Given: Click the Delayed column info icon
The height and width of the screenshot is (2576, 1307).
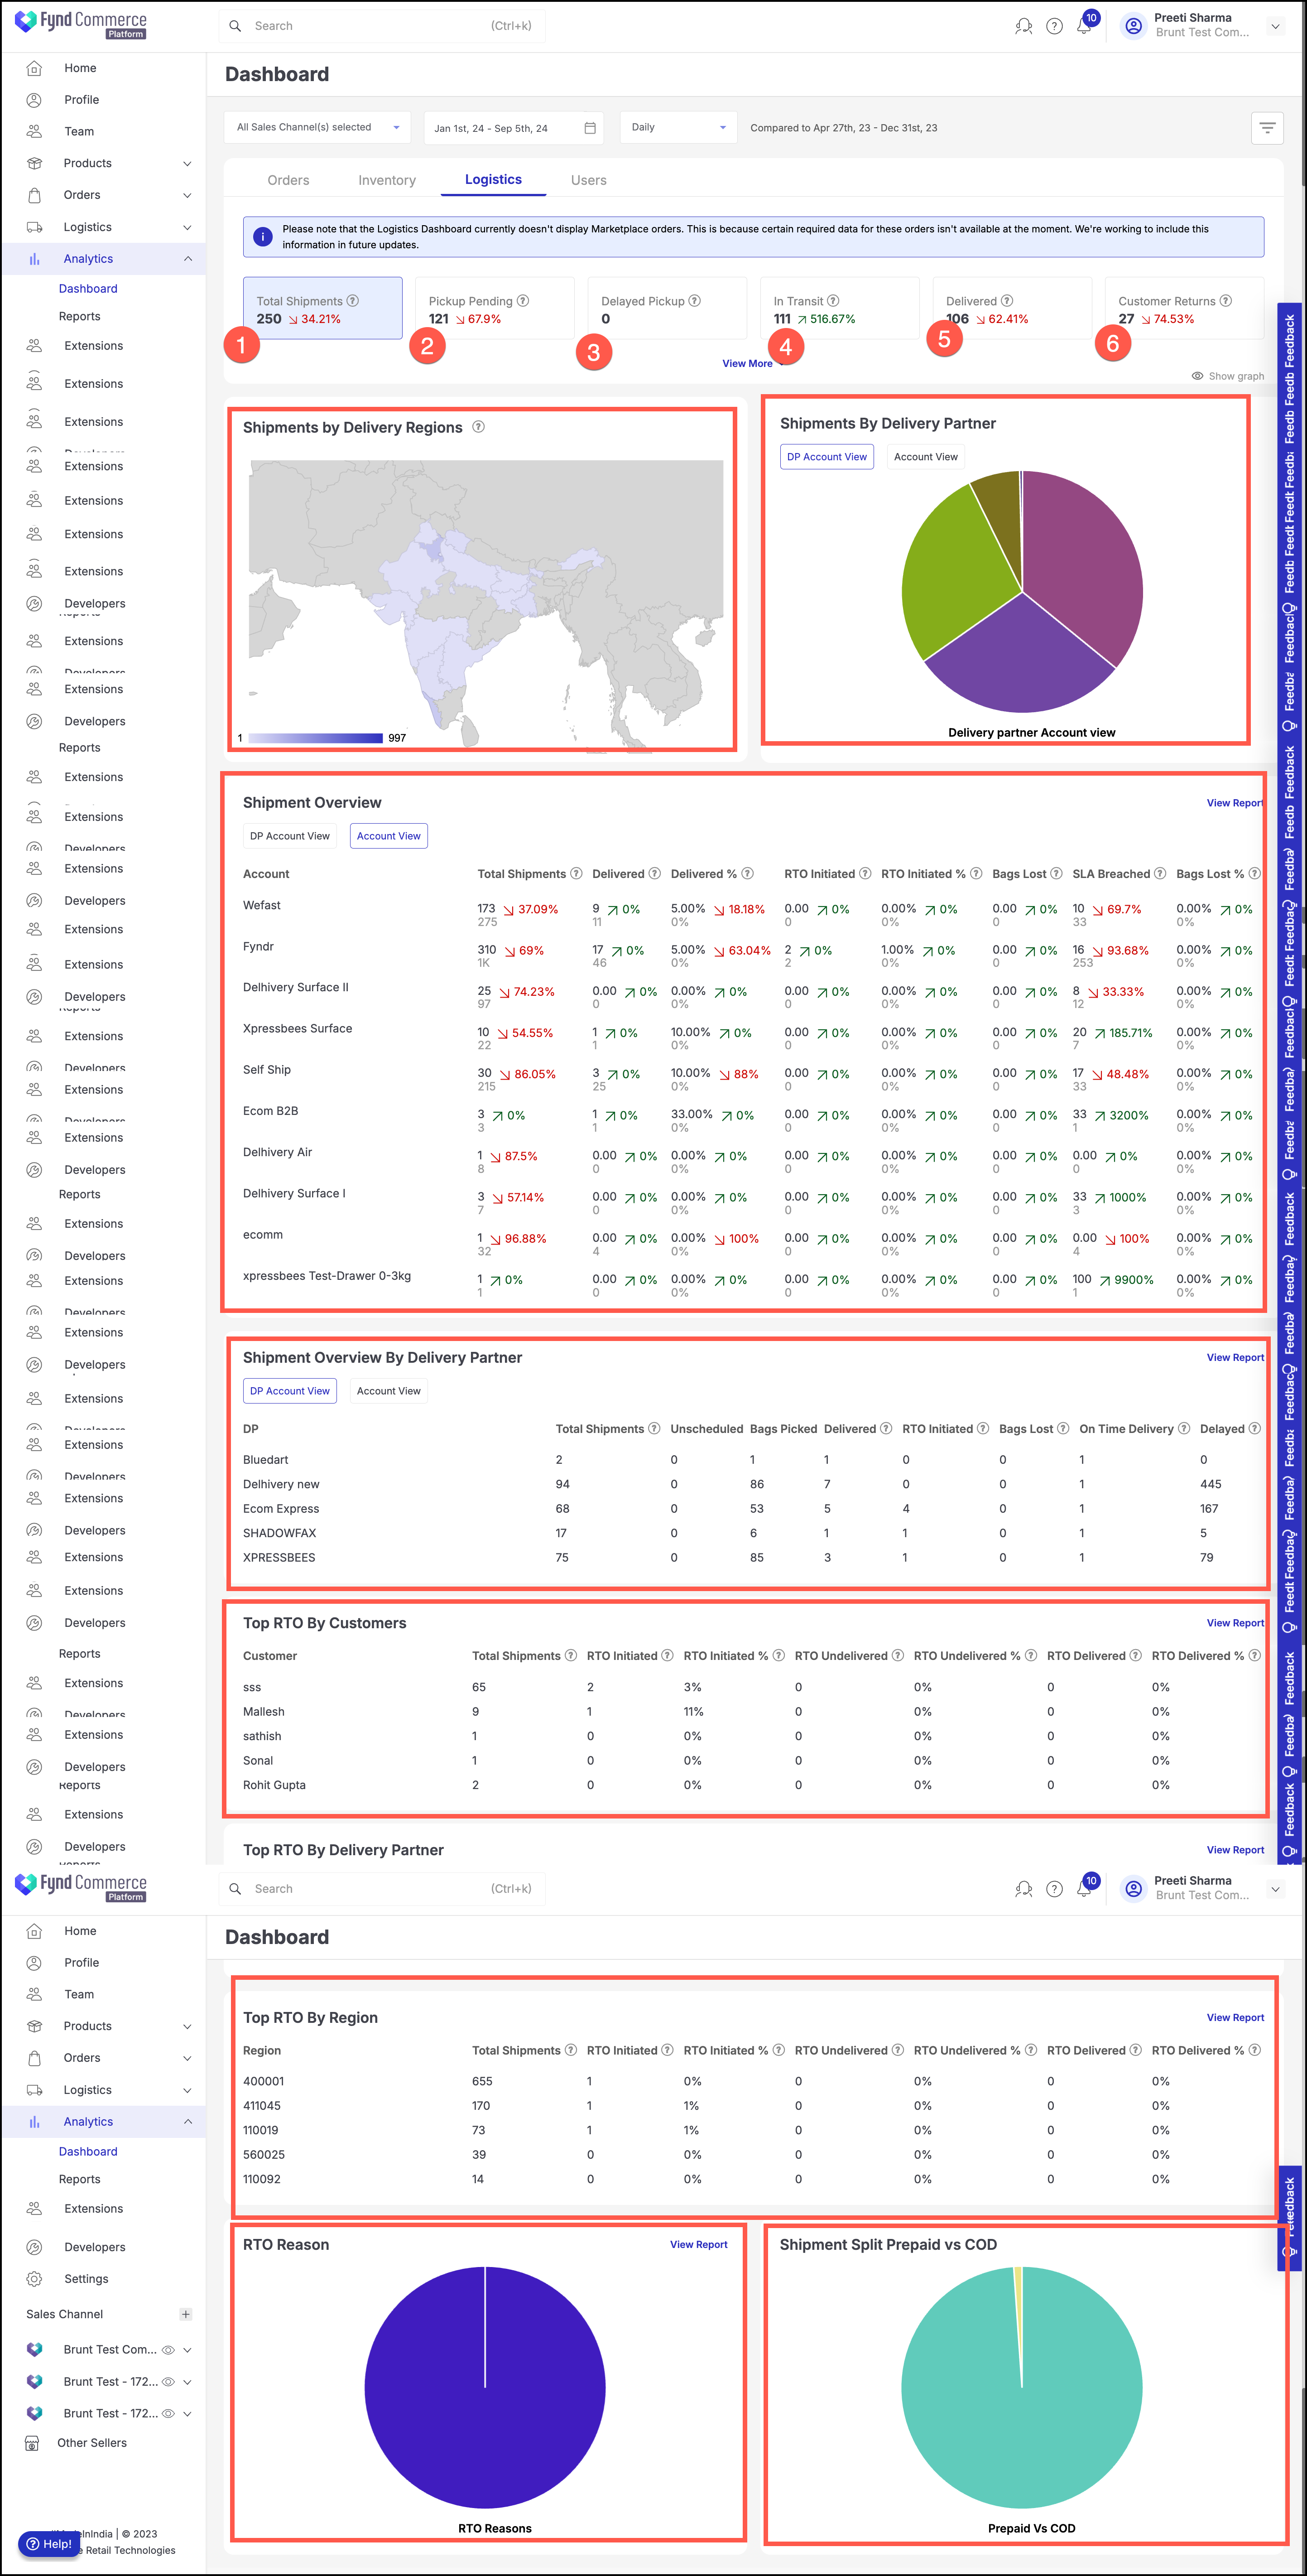Looking at the screenshot, I should [x=1255, y=1429].
